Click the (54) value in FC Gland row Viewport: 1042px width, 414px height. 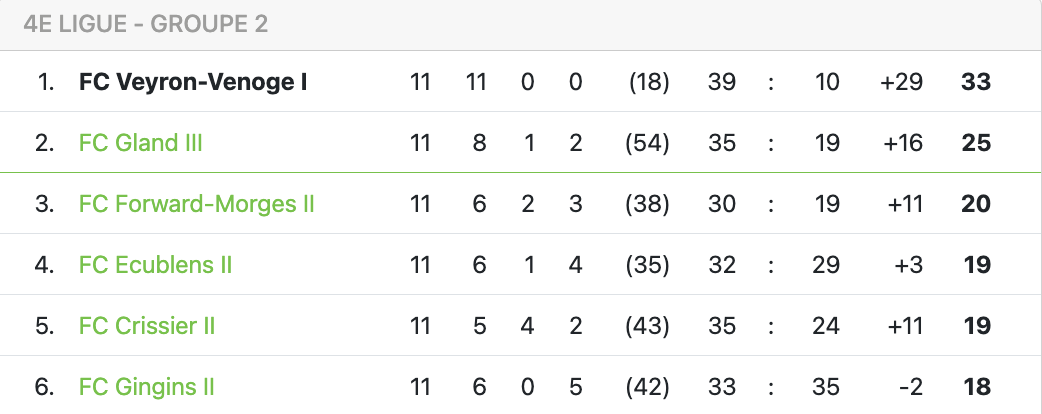tap(647, 143)
